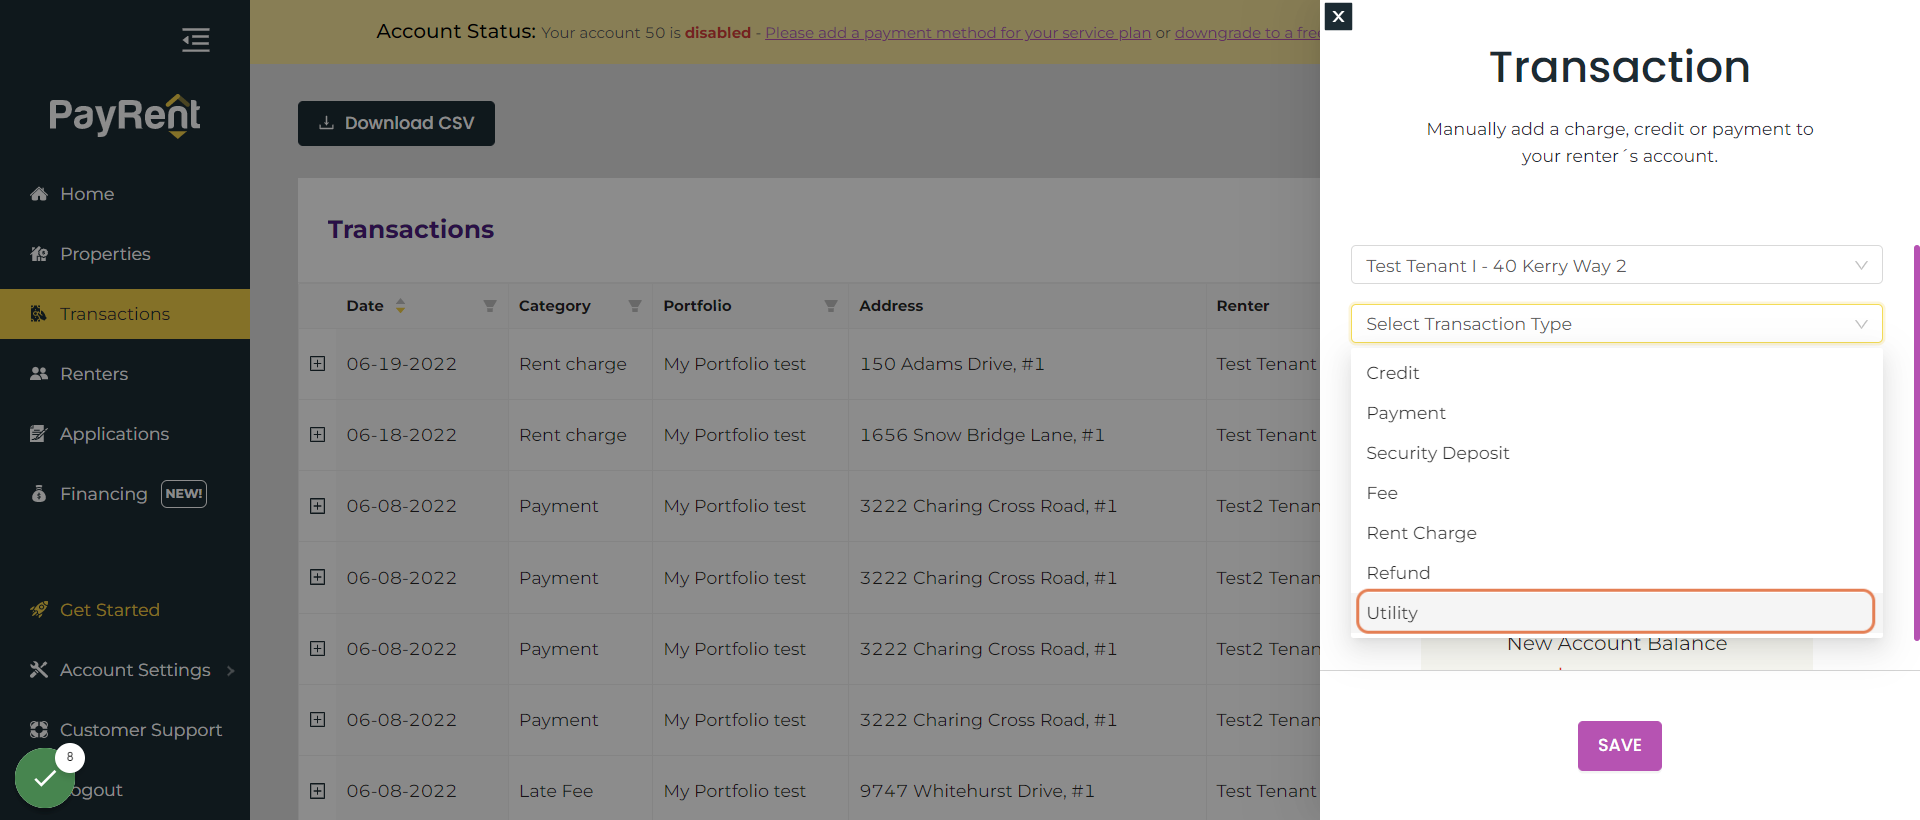Filter the Date column
1920x820 pixels.
point(490,306)
